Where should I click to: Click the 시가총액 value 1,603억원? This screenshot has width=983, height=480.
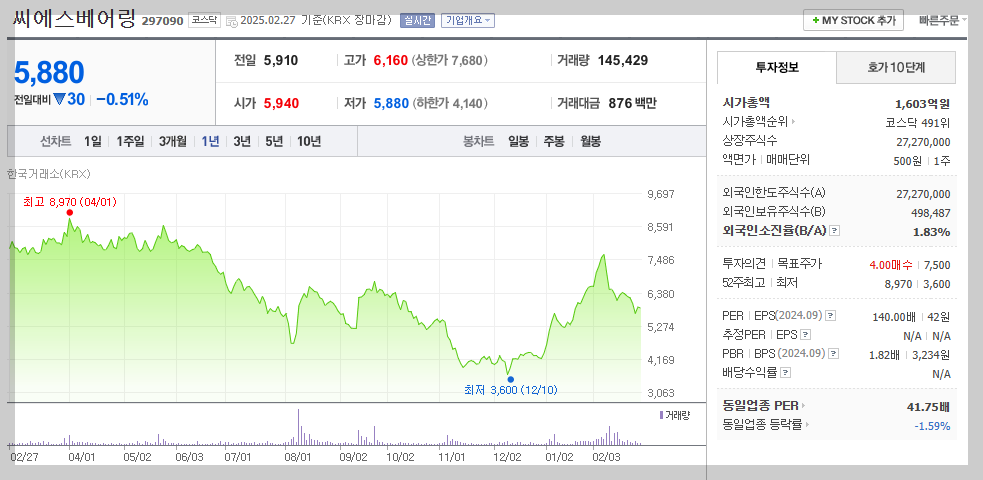922,103
